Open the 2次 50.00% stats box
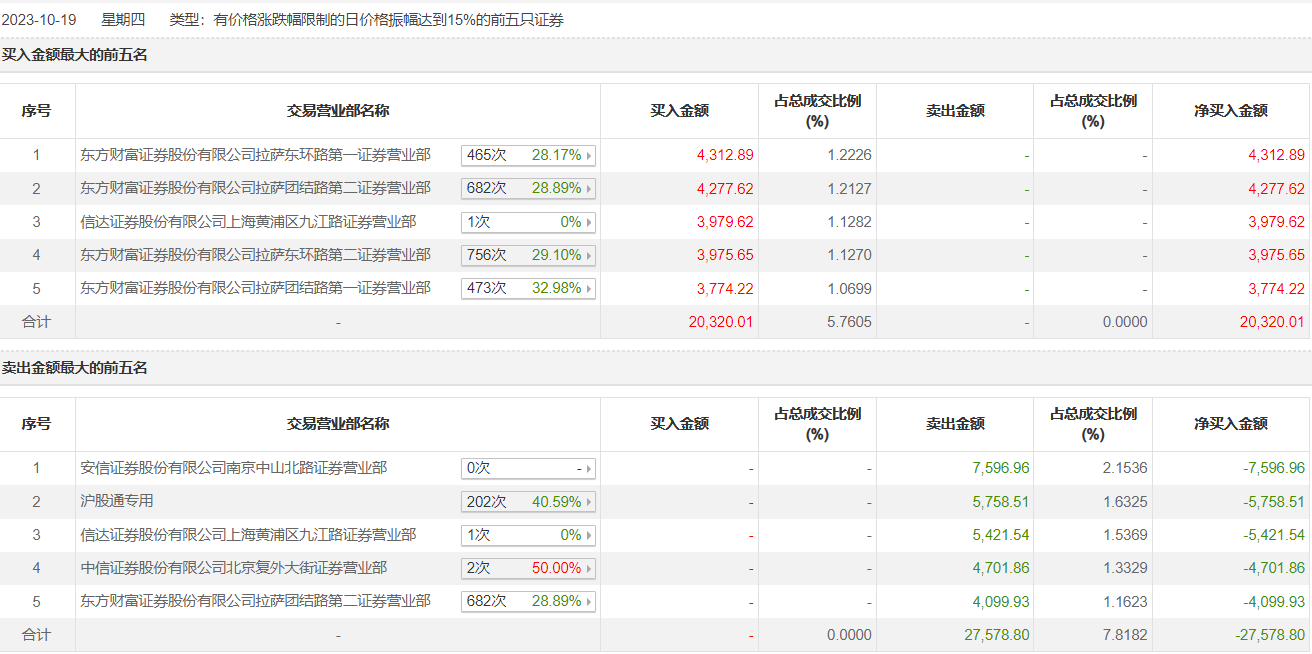The height and width of the screenshot is (654, 1312). pos(528,568)
